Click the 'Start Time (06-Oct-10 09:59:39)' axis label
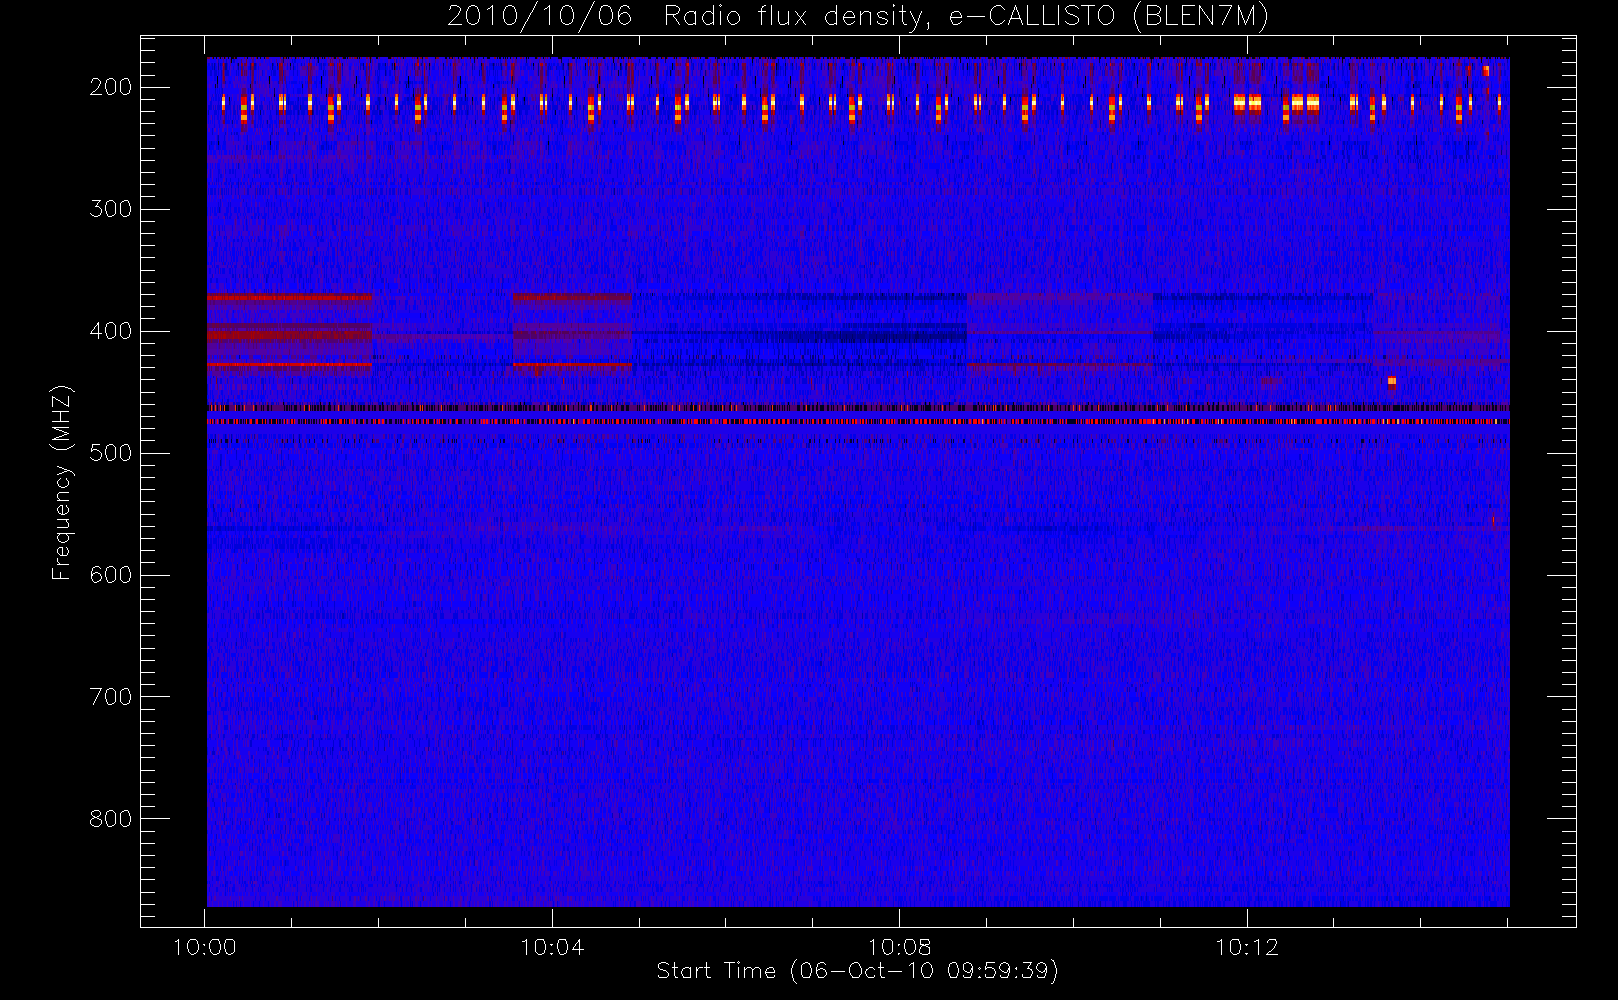Viewport: 1618px width, 1000px height. click(857, 971)
